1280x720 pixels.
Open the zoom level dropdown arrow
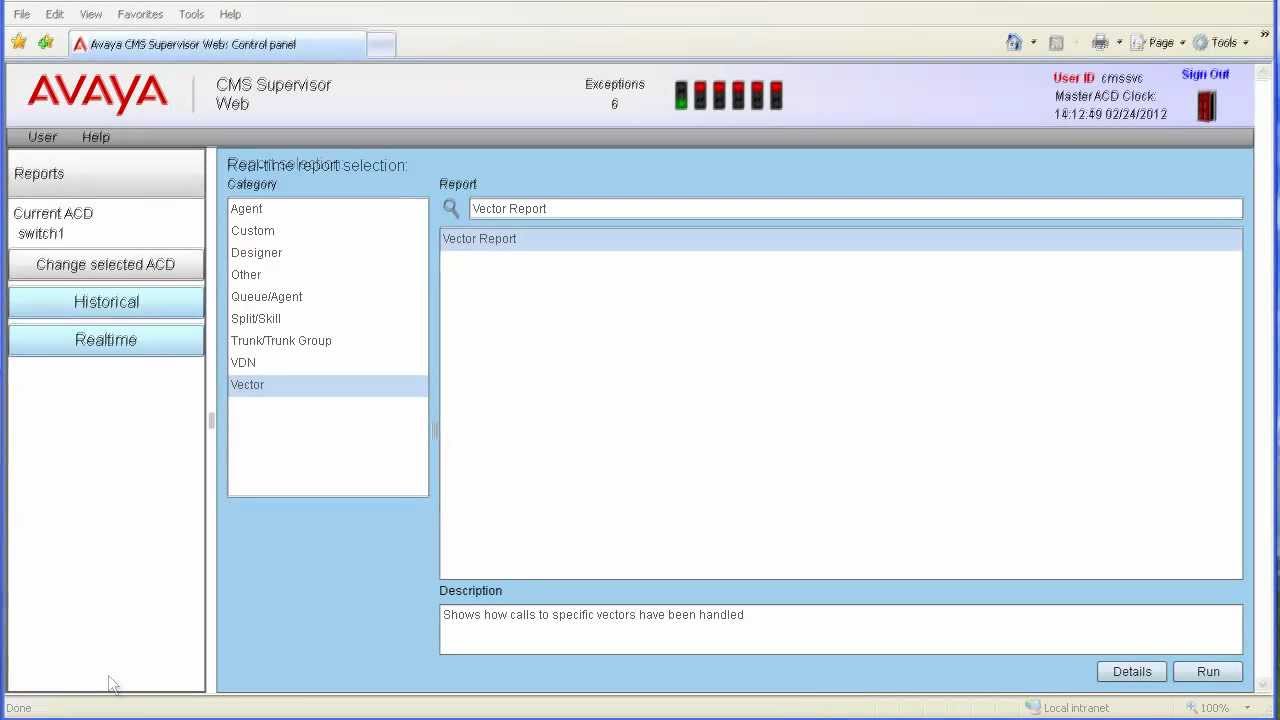coord(1247,708)
